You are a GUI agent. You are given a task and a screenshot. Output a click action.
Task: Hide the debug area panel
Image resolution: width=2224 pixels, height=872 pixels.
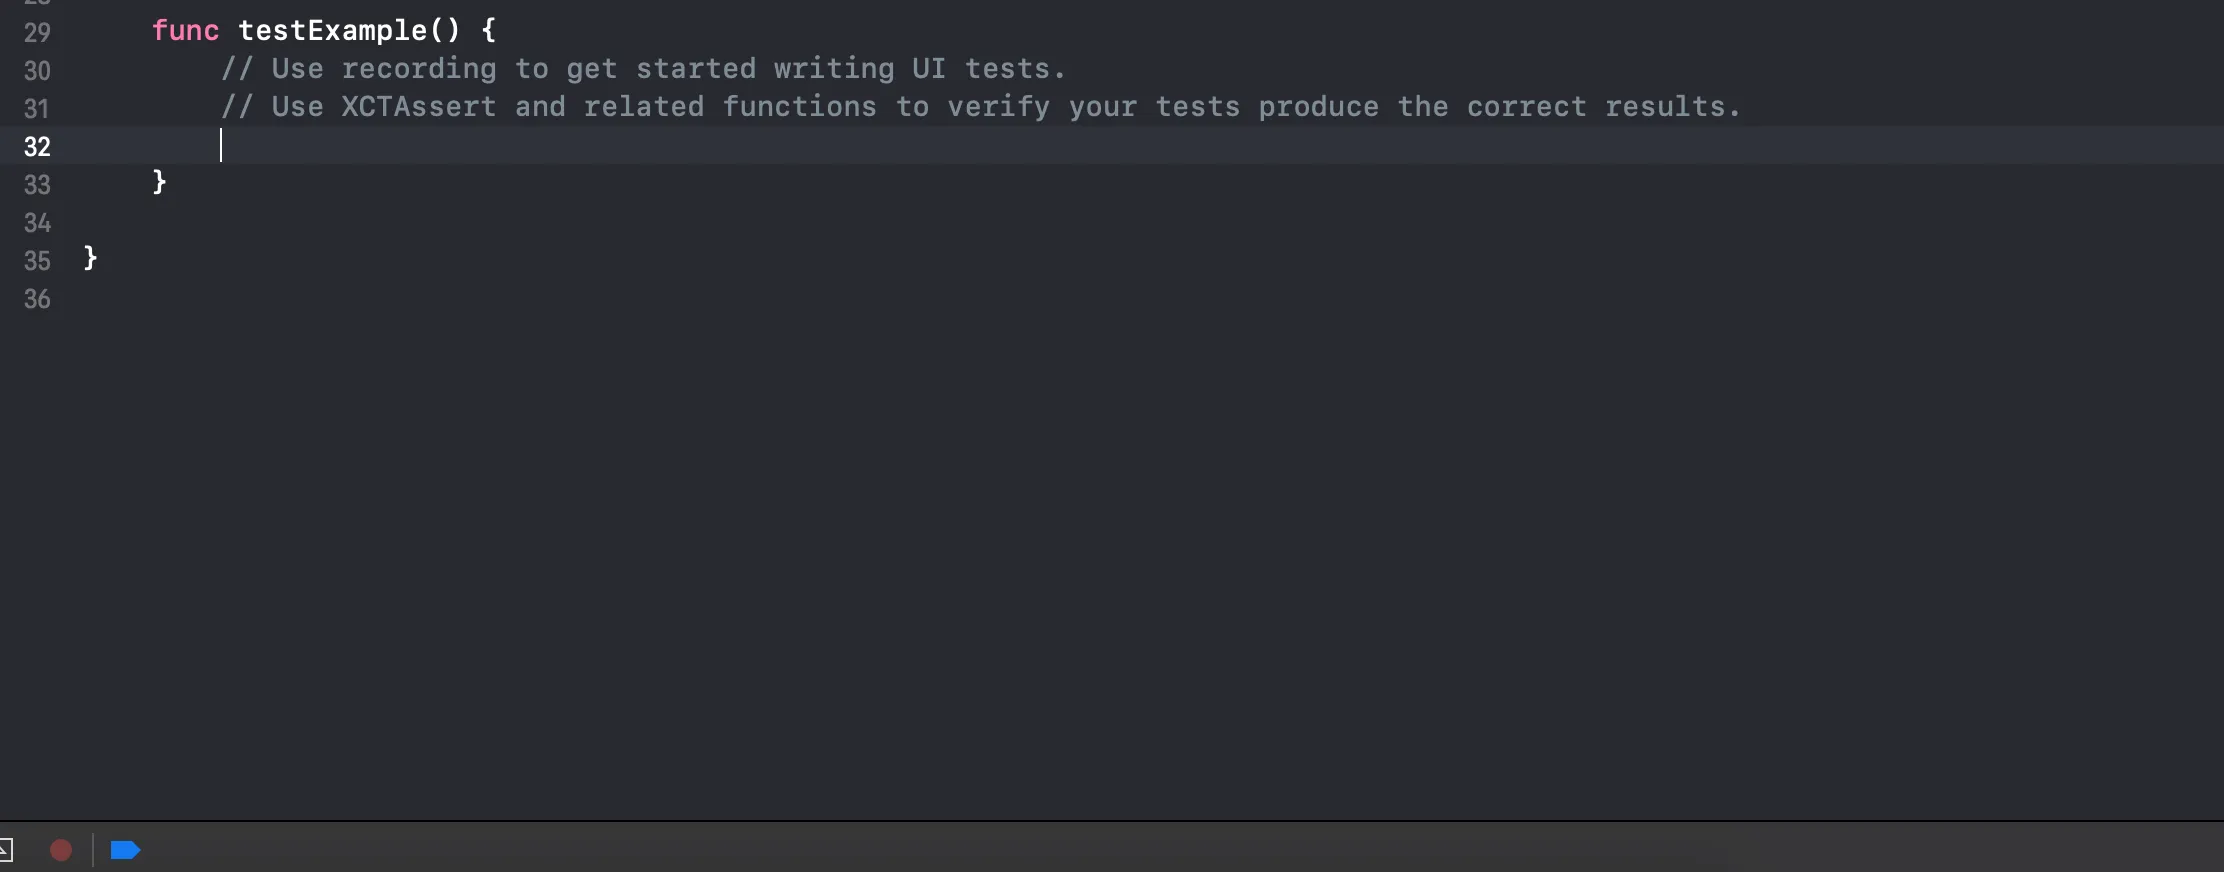5,850
